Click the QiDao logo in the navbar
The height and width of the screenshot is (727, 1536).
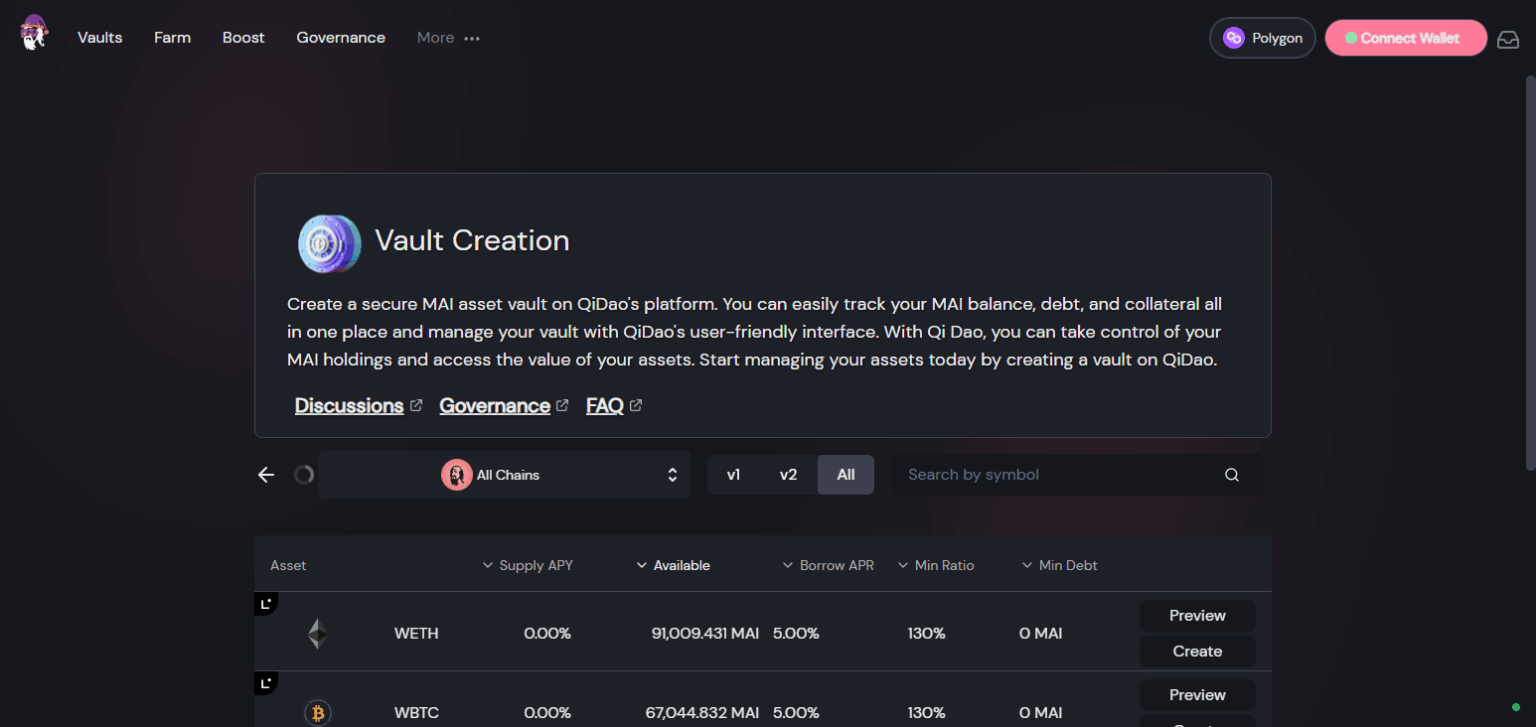pyautogui.click(x=34, y=33)
